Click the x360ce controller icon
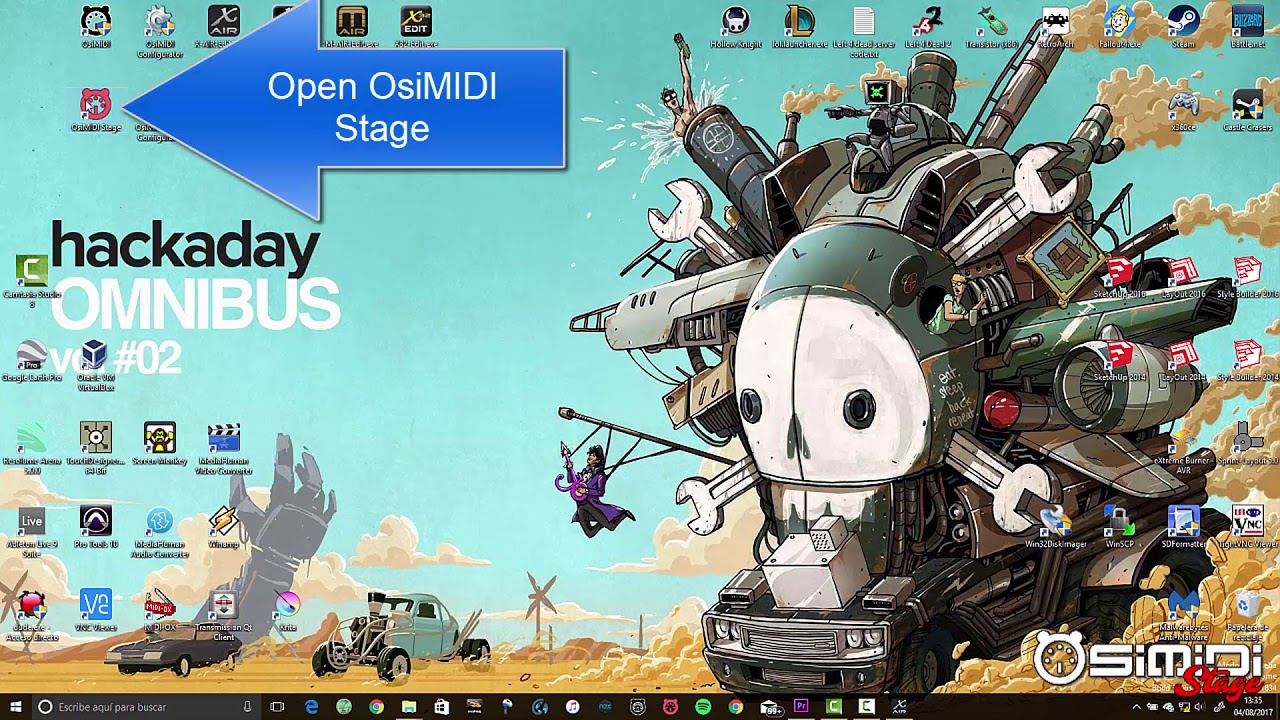The image size is (1280, 720). [x=1184, y=110]
